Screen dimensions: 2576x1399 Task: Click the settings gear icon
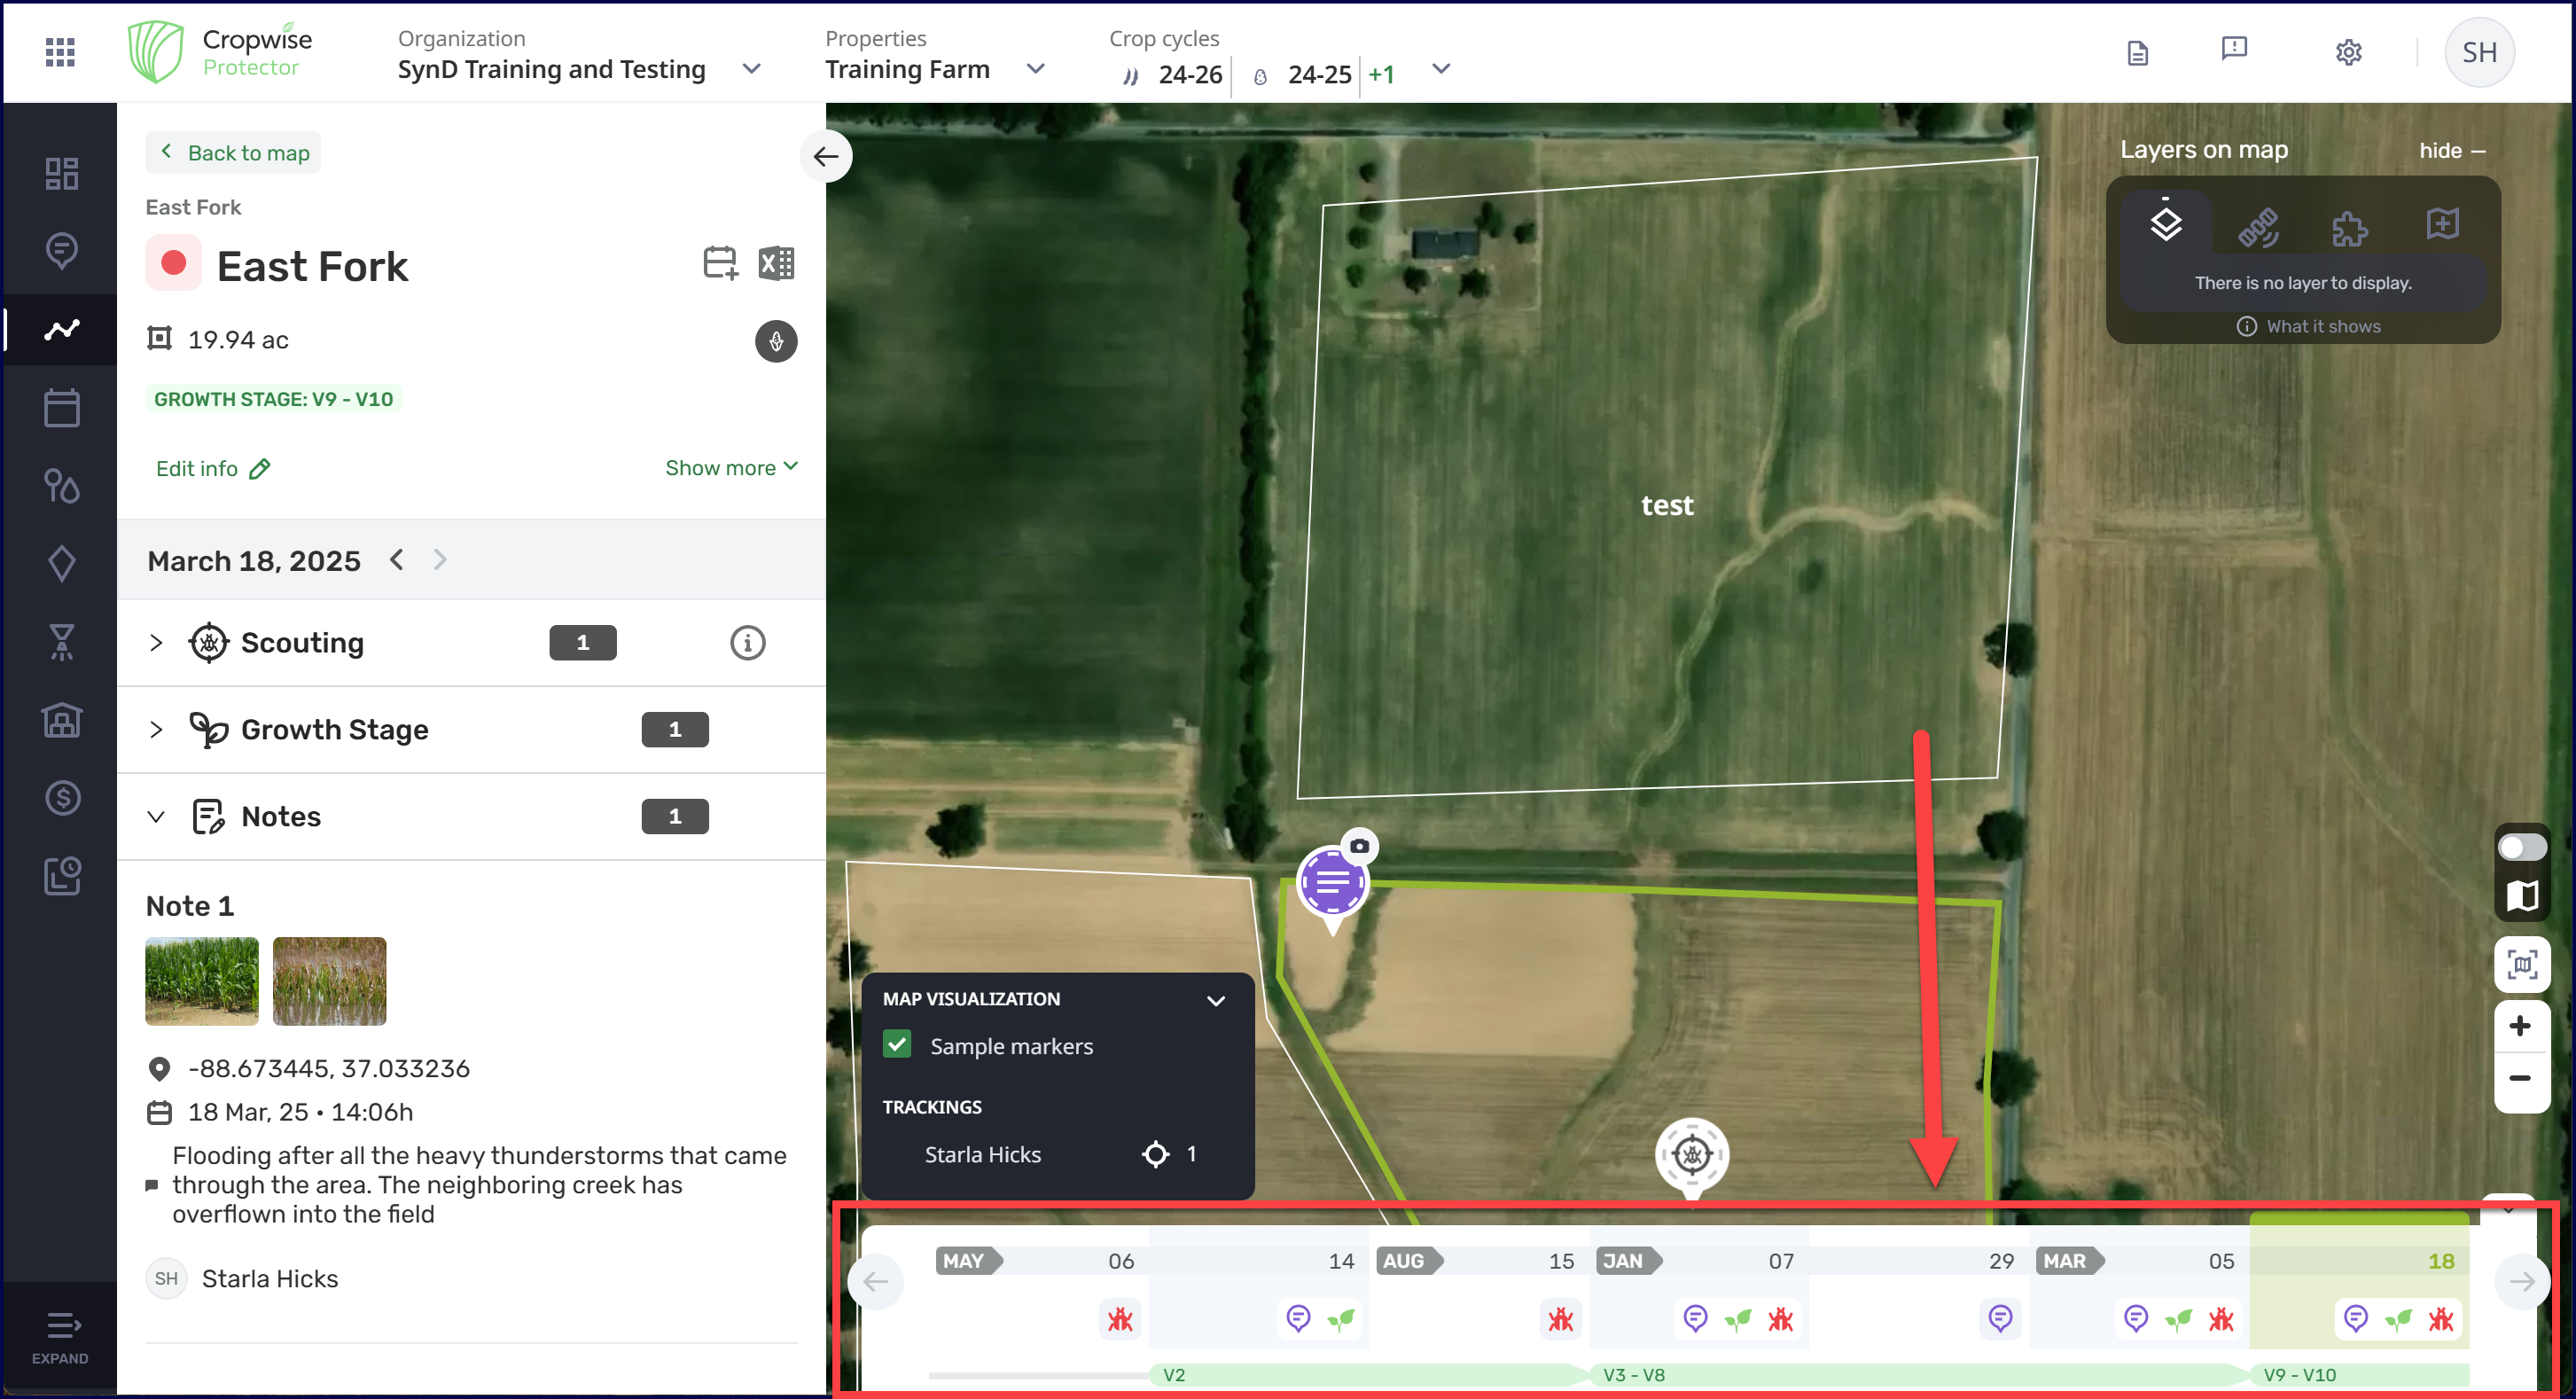click(x=2348, y=52)
